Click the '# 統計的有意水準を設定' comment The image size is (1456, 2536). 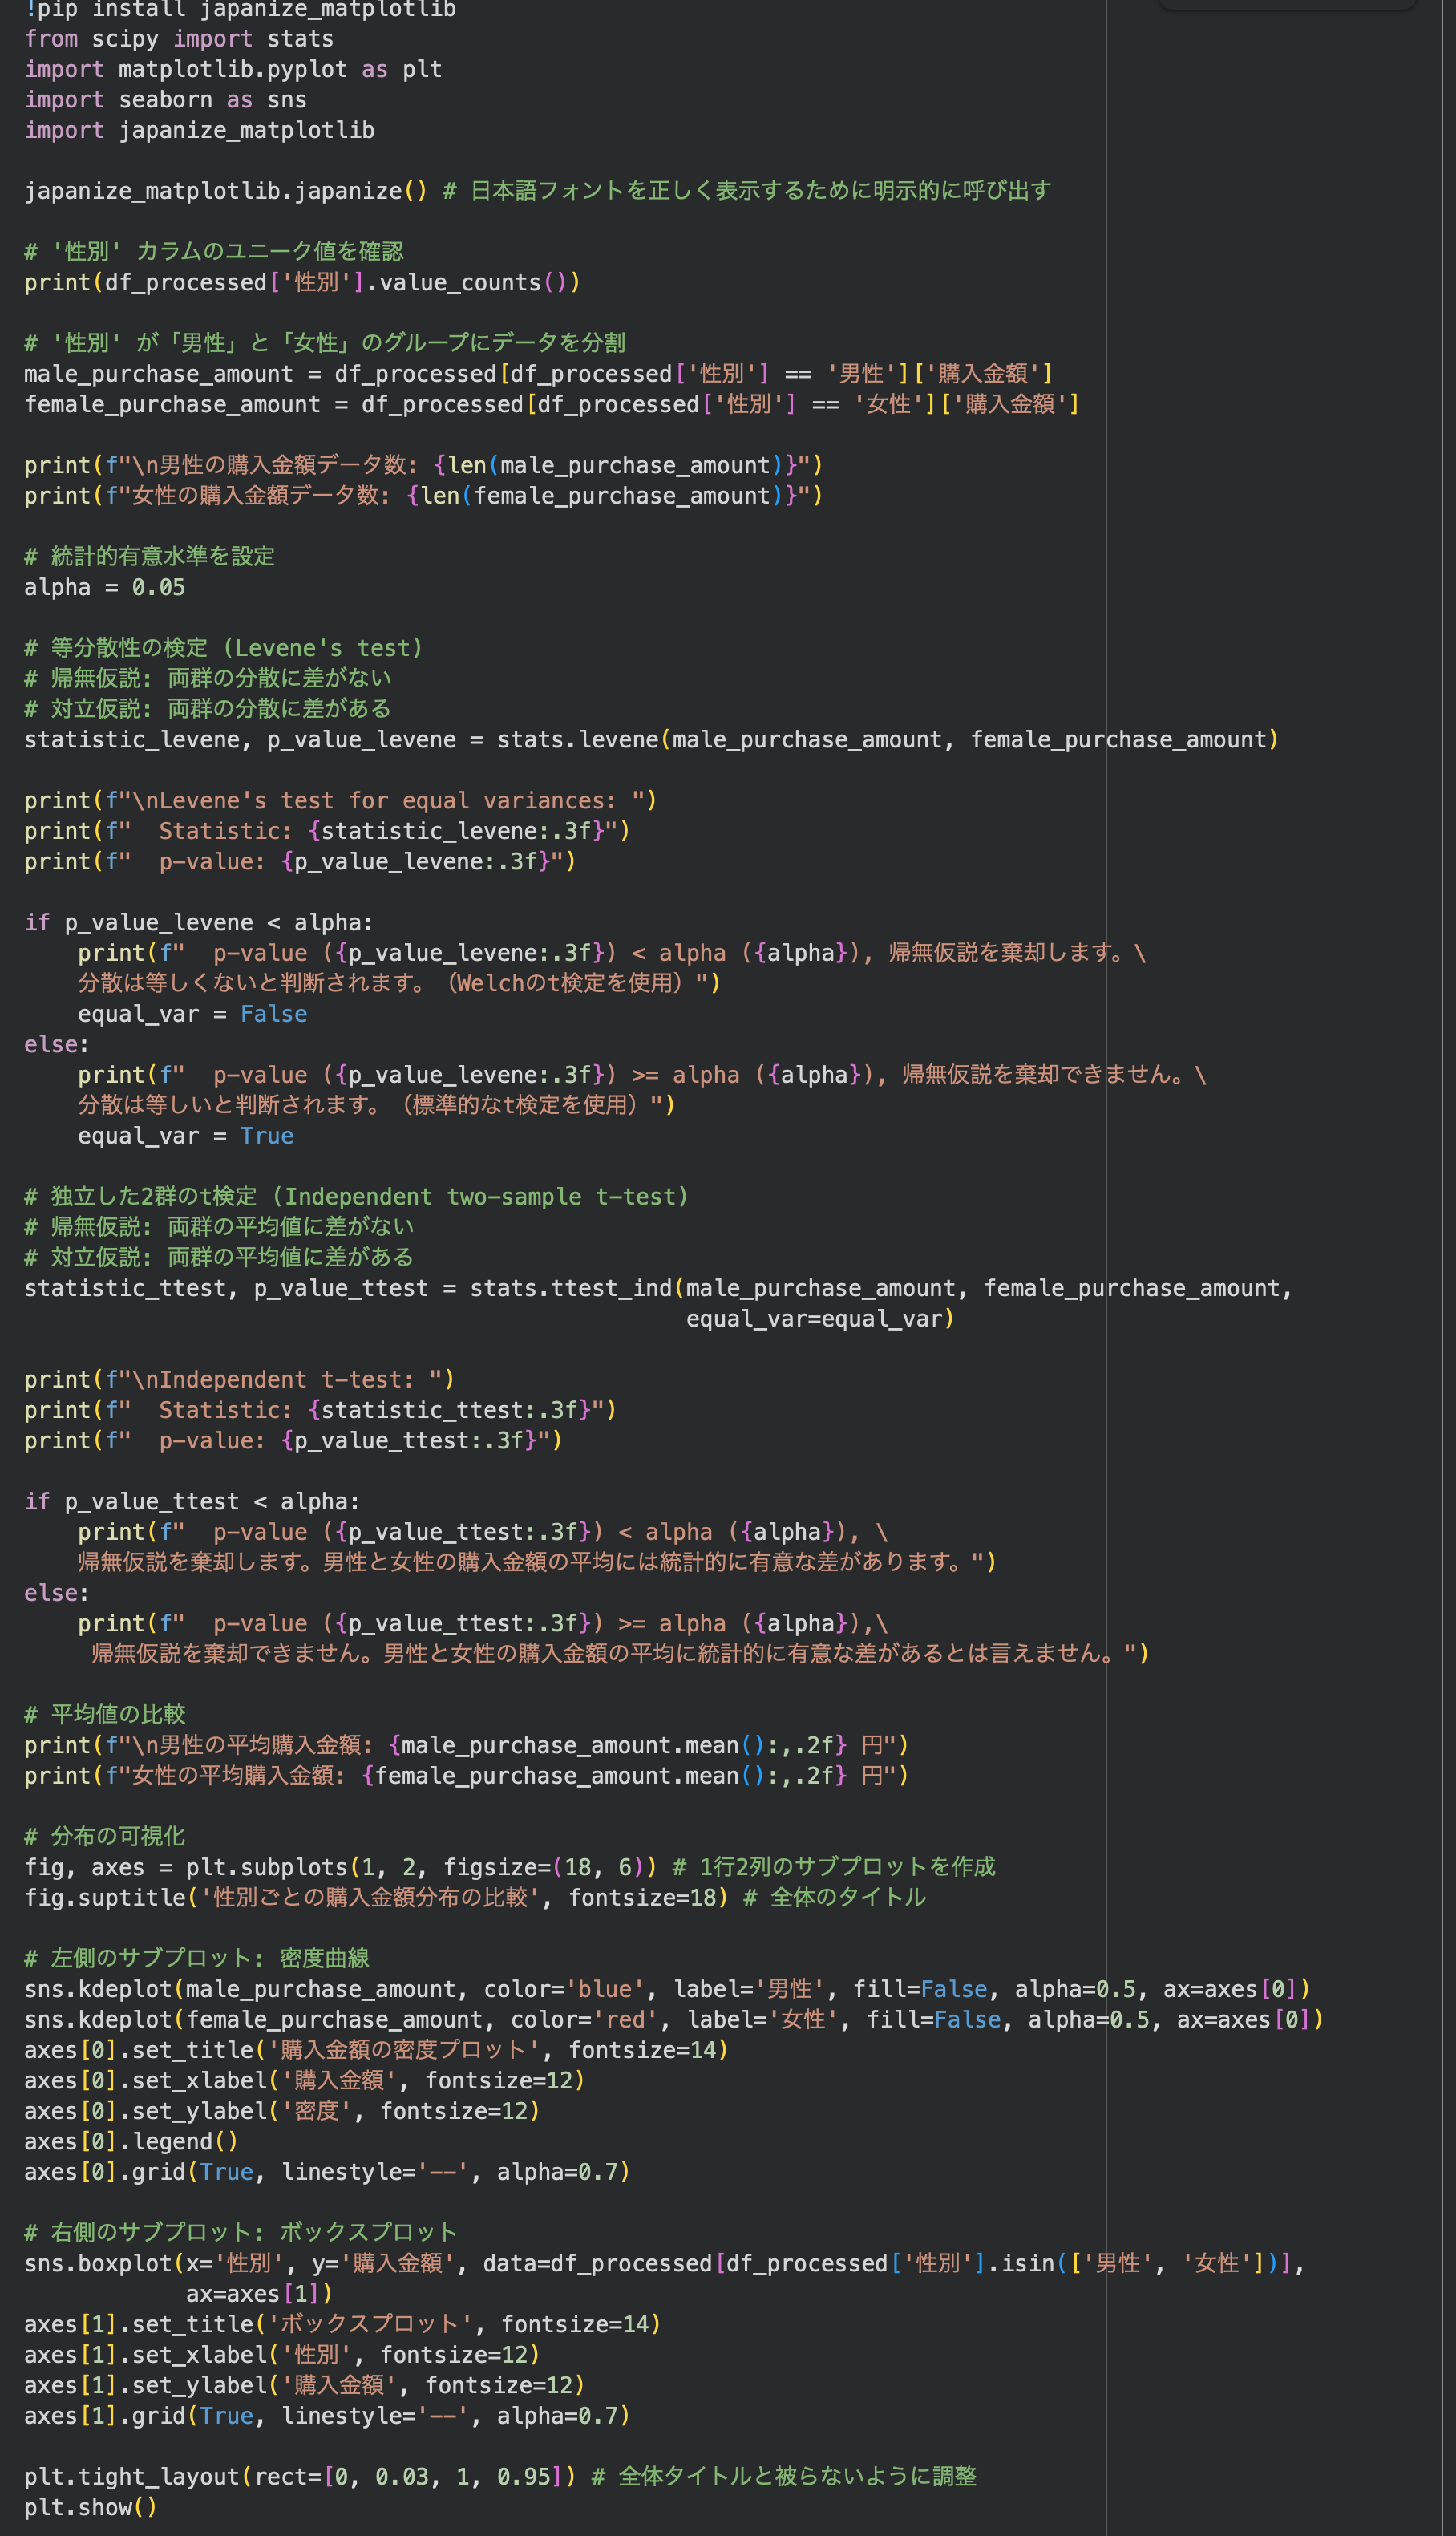(x=150, y=557)
